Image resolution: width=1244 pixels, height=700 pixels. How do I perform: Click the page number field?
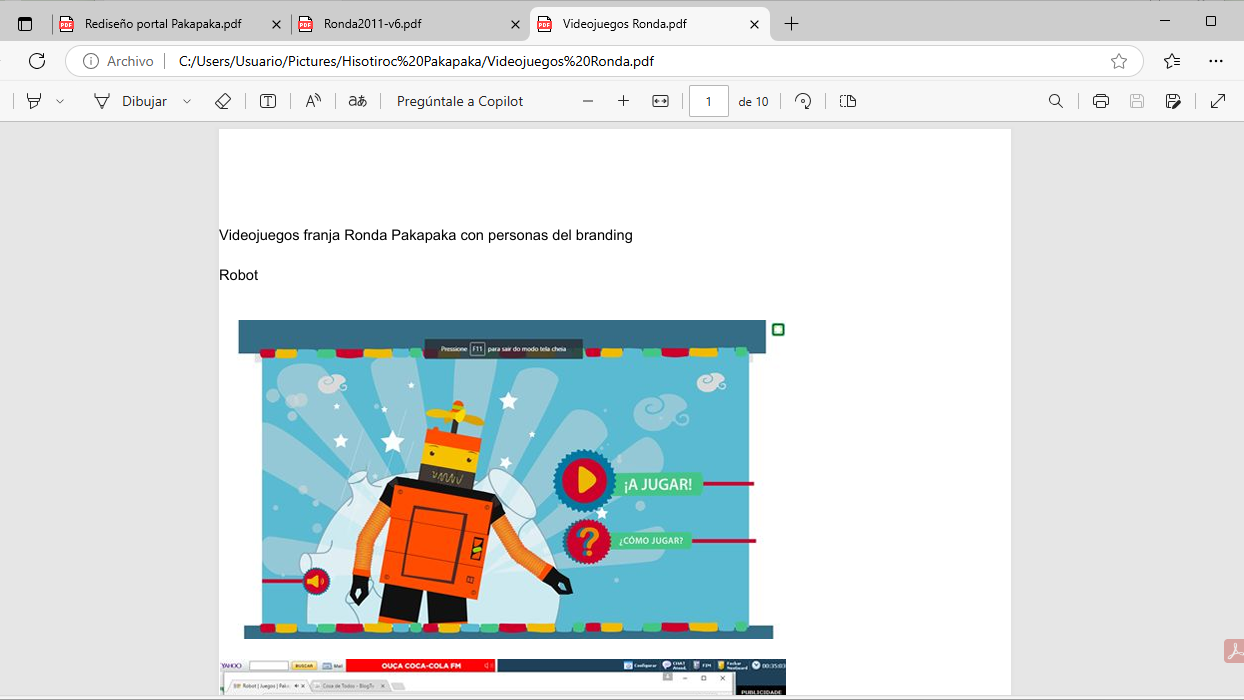click(x=709, y=101)
